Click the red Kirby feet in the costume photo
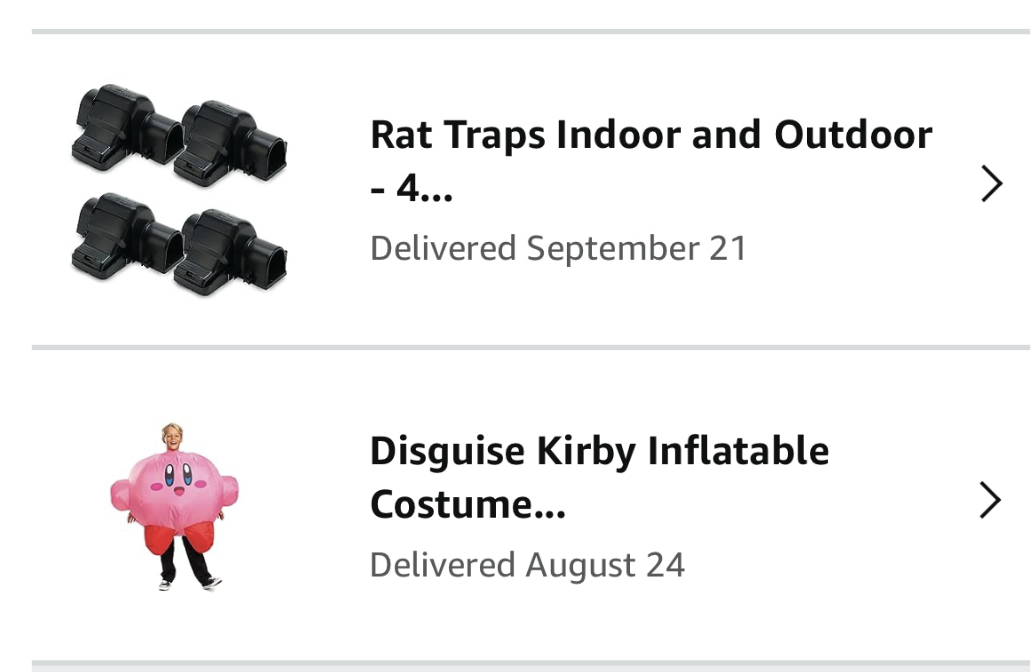 (x=176, y=541)
